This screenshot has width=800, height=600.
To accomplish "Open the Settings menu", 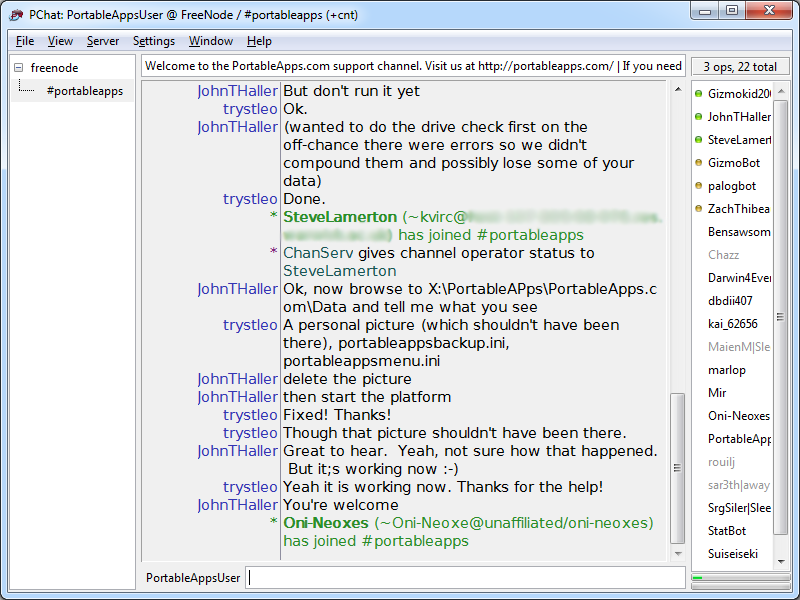I will click(x=153, y=41).
